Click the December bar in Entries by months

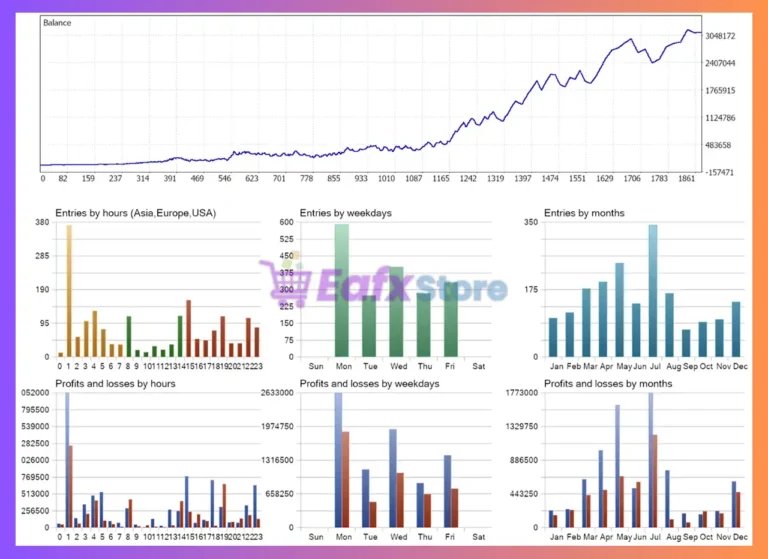[736, 329]
